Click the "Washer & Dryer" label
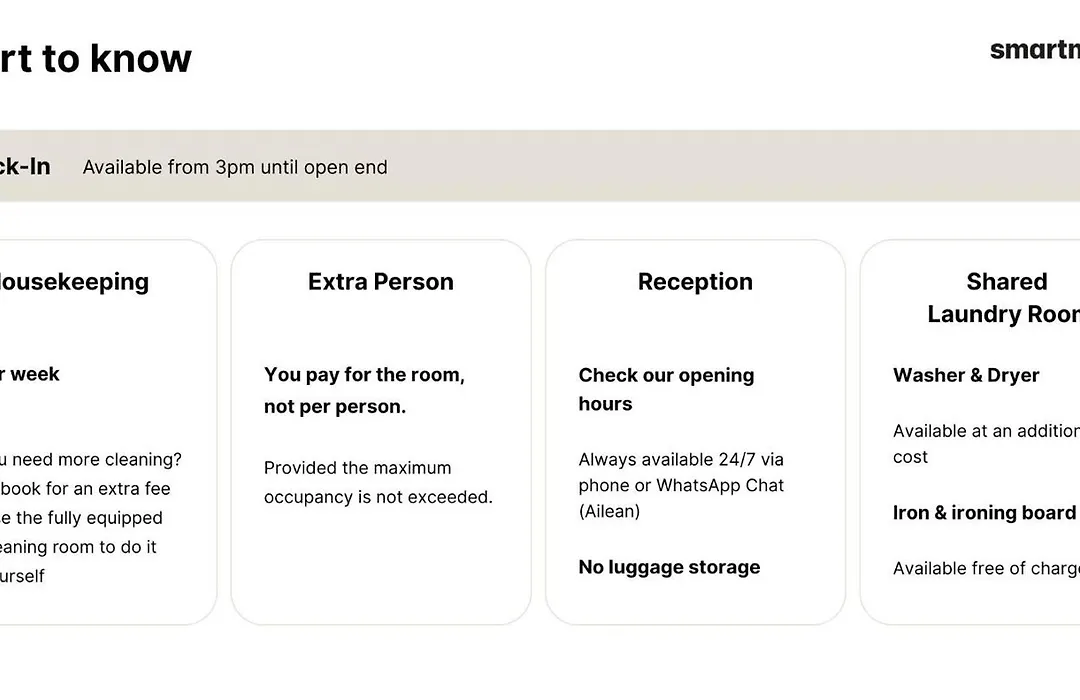This screenshot has height=700, width=1080. 966,375
